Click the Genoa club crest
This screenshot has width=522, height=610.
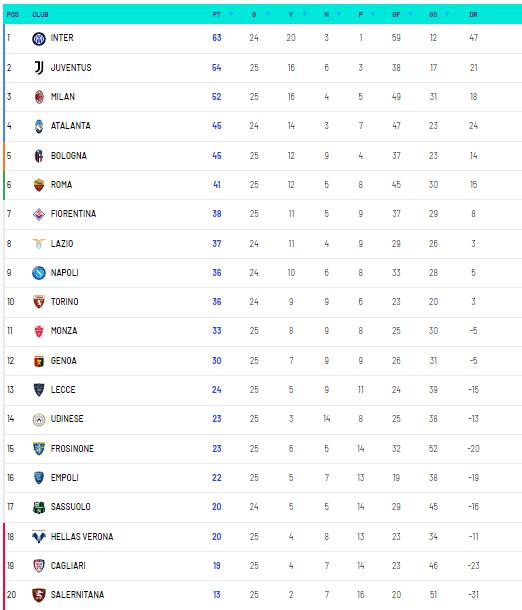pos(39,361)
